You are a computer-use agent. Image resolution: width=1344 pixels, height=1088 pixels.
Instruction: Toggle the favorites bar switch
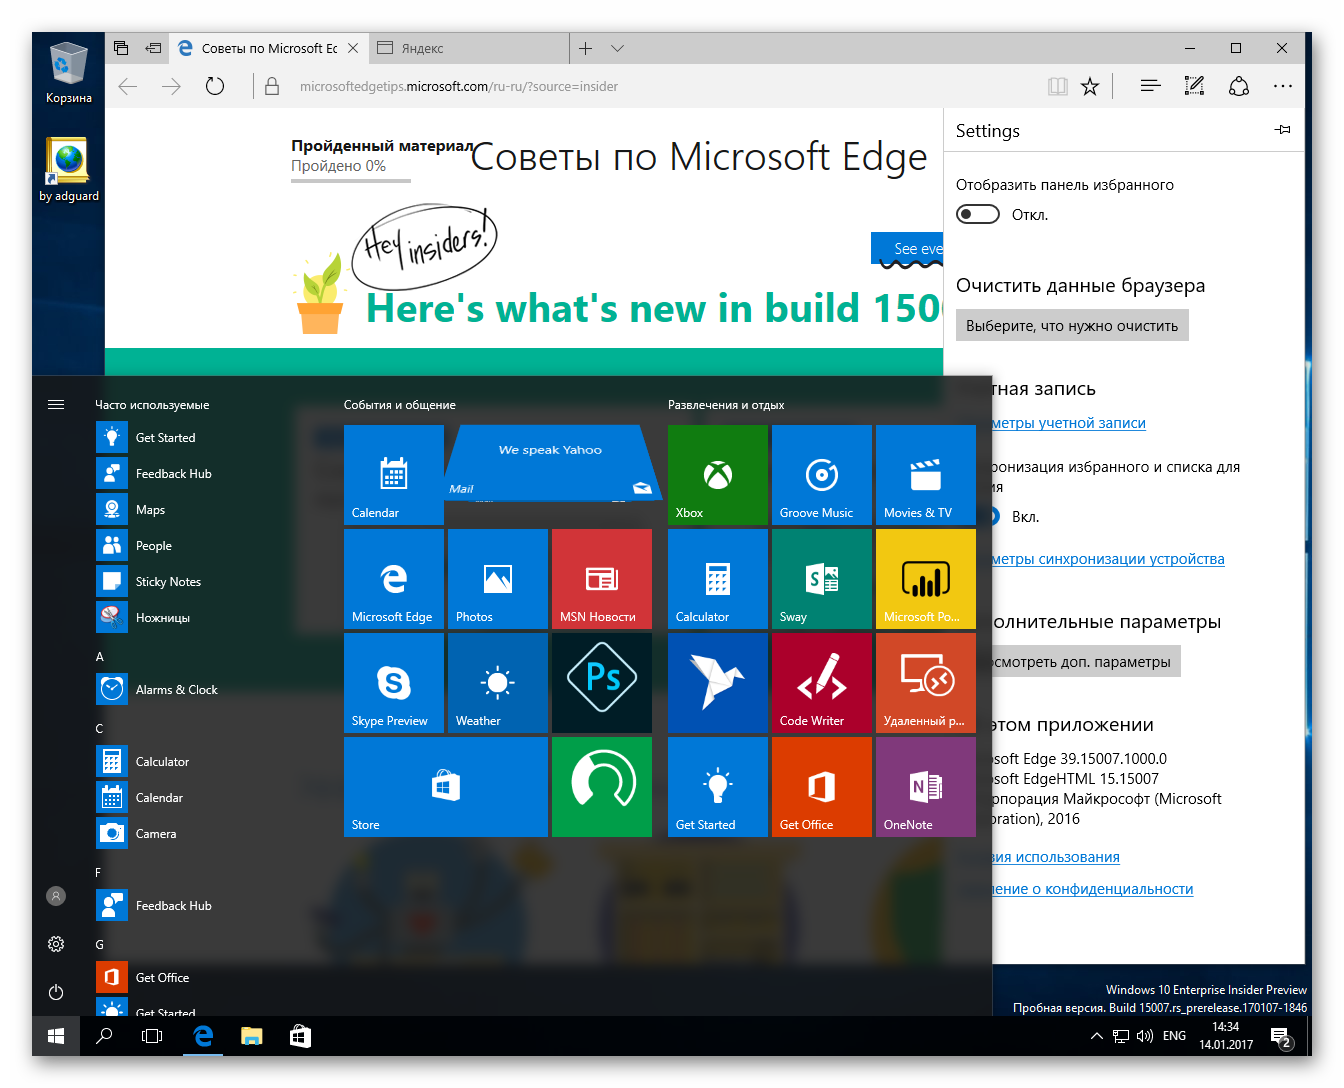click(x=978, y=214)
